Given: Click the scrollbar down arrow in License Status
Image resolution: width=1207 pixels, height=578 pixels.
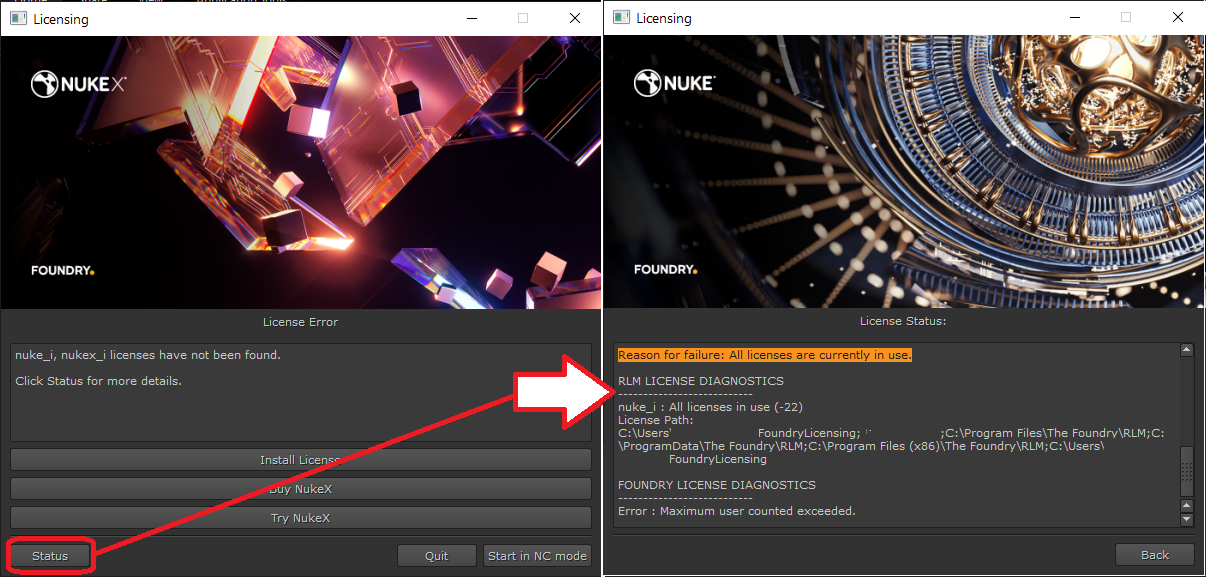Looking at the screenshot, I should pos(1187,520).
